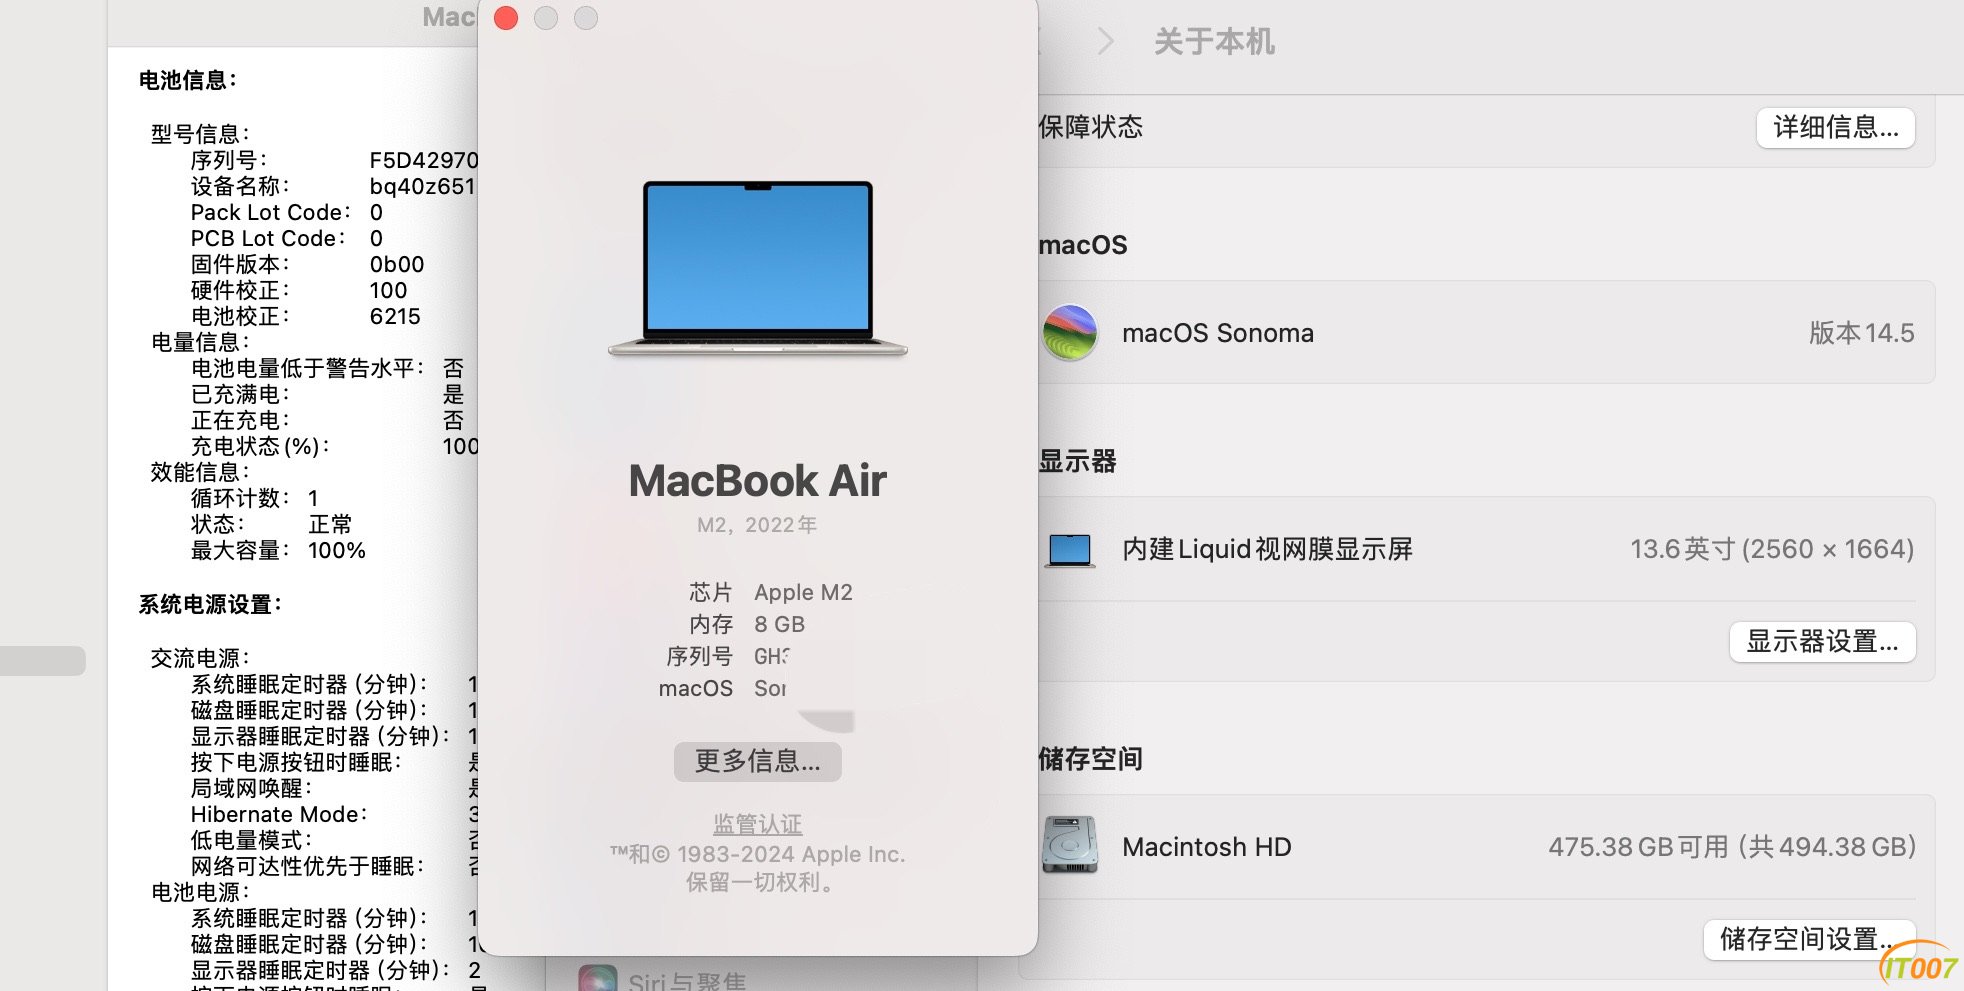Select the MacBook Air title
Image resolution: width=1964 pixels, height=991 pixels.
click(758, 481)
